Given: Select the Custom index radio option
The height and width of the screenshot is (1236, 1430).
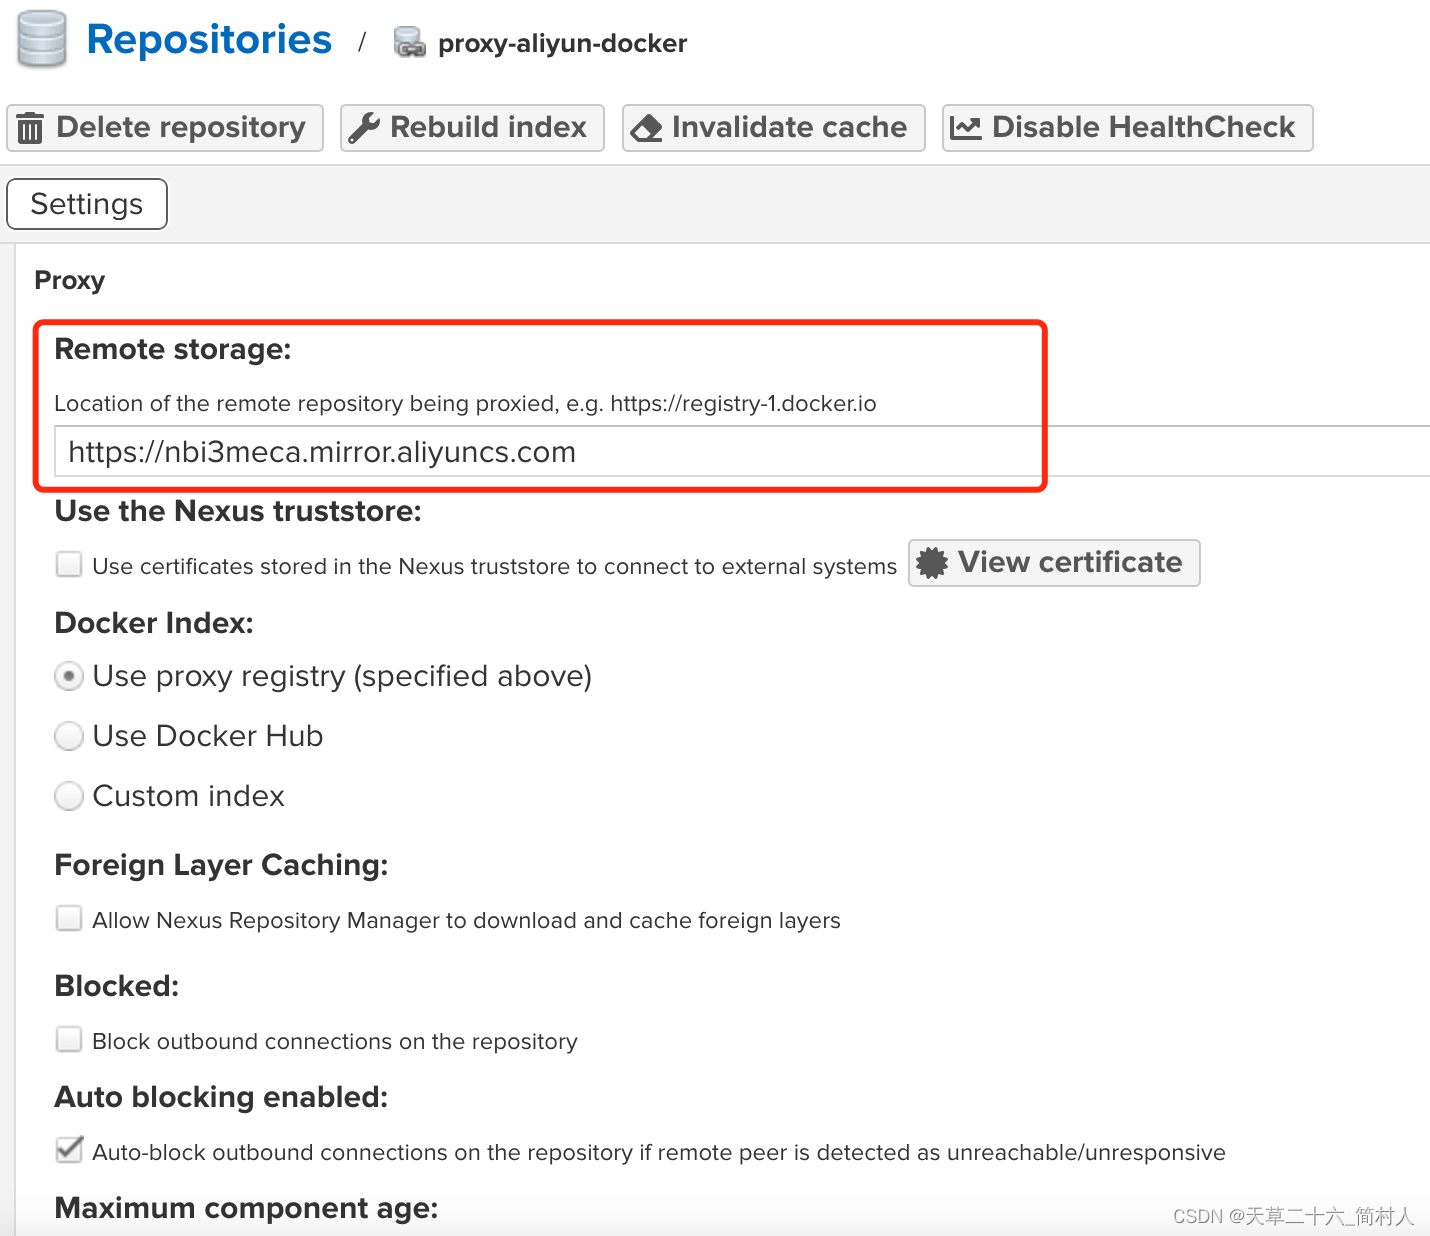Looking at the screenshot, I should [69, 797].
